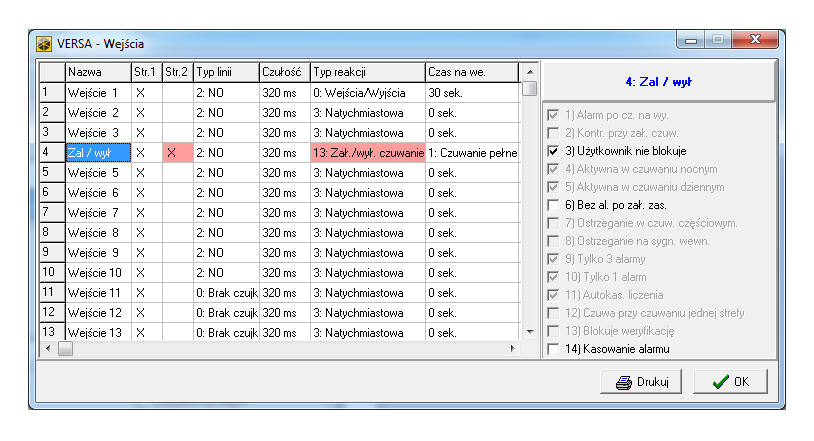Check the 'Kasowanie alarmu' option
The image size is (814, 441).
click(x=554, y=349)
